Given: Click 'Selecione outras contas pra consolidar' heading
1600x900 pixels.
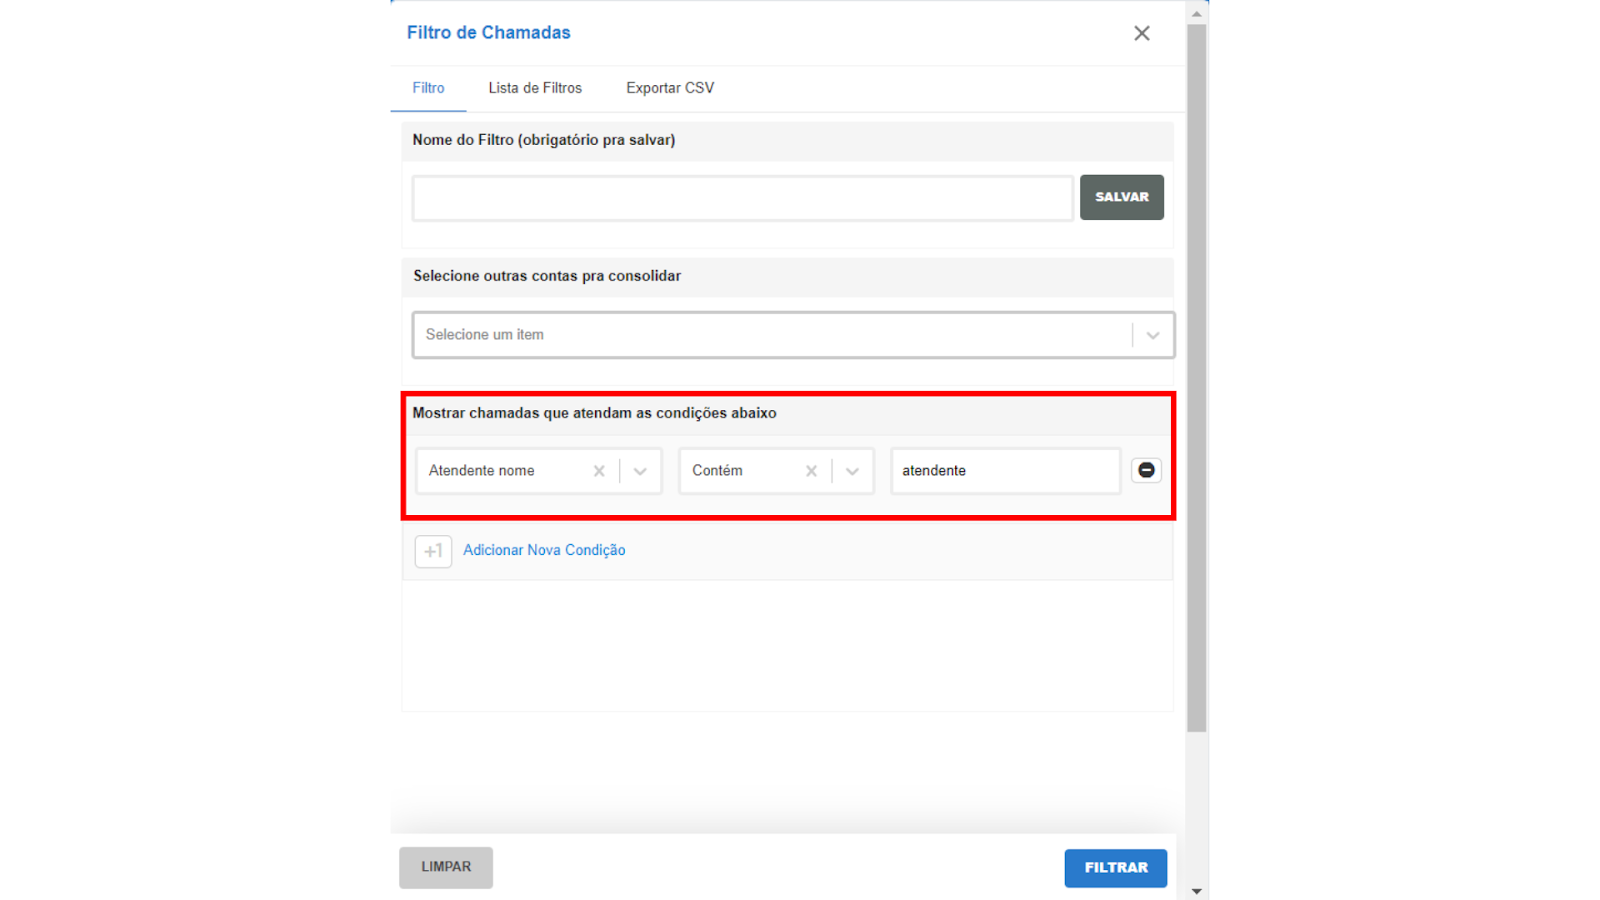Looking at the screenshot, I should (x=547, y=276).
